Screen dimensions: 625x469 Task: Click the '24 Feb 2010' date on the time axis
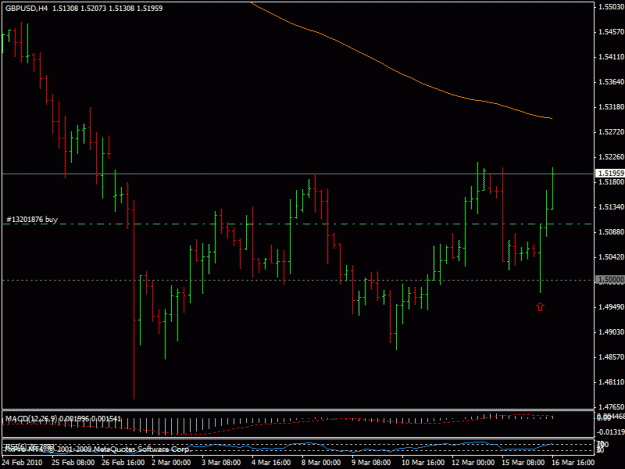[22, 462]
